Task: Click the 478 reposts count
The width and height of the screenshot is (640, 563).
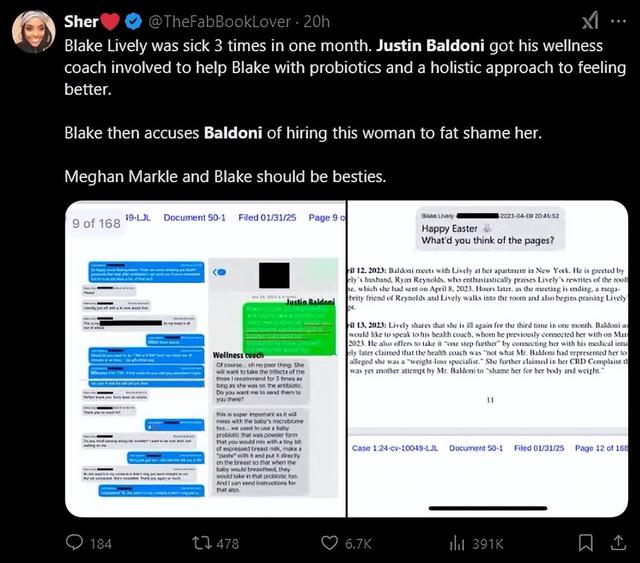Action: [x=227, y=543]
